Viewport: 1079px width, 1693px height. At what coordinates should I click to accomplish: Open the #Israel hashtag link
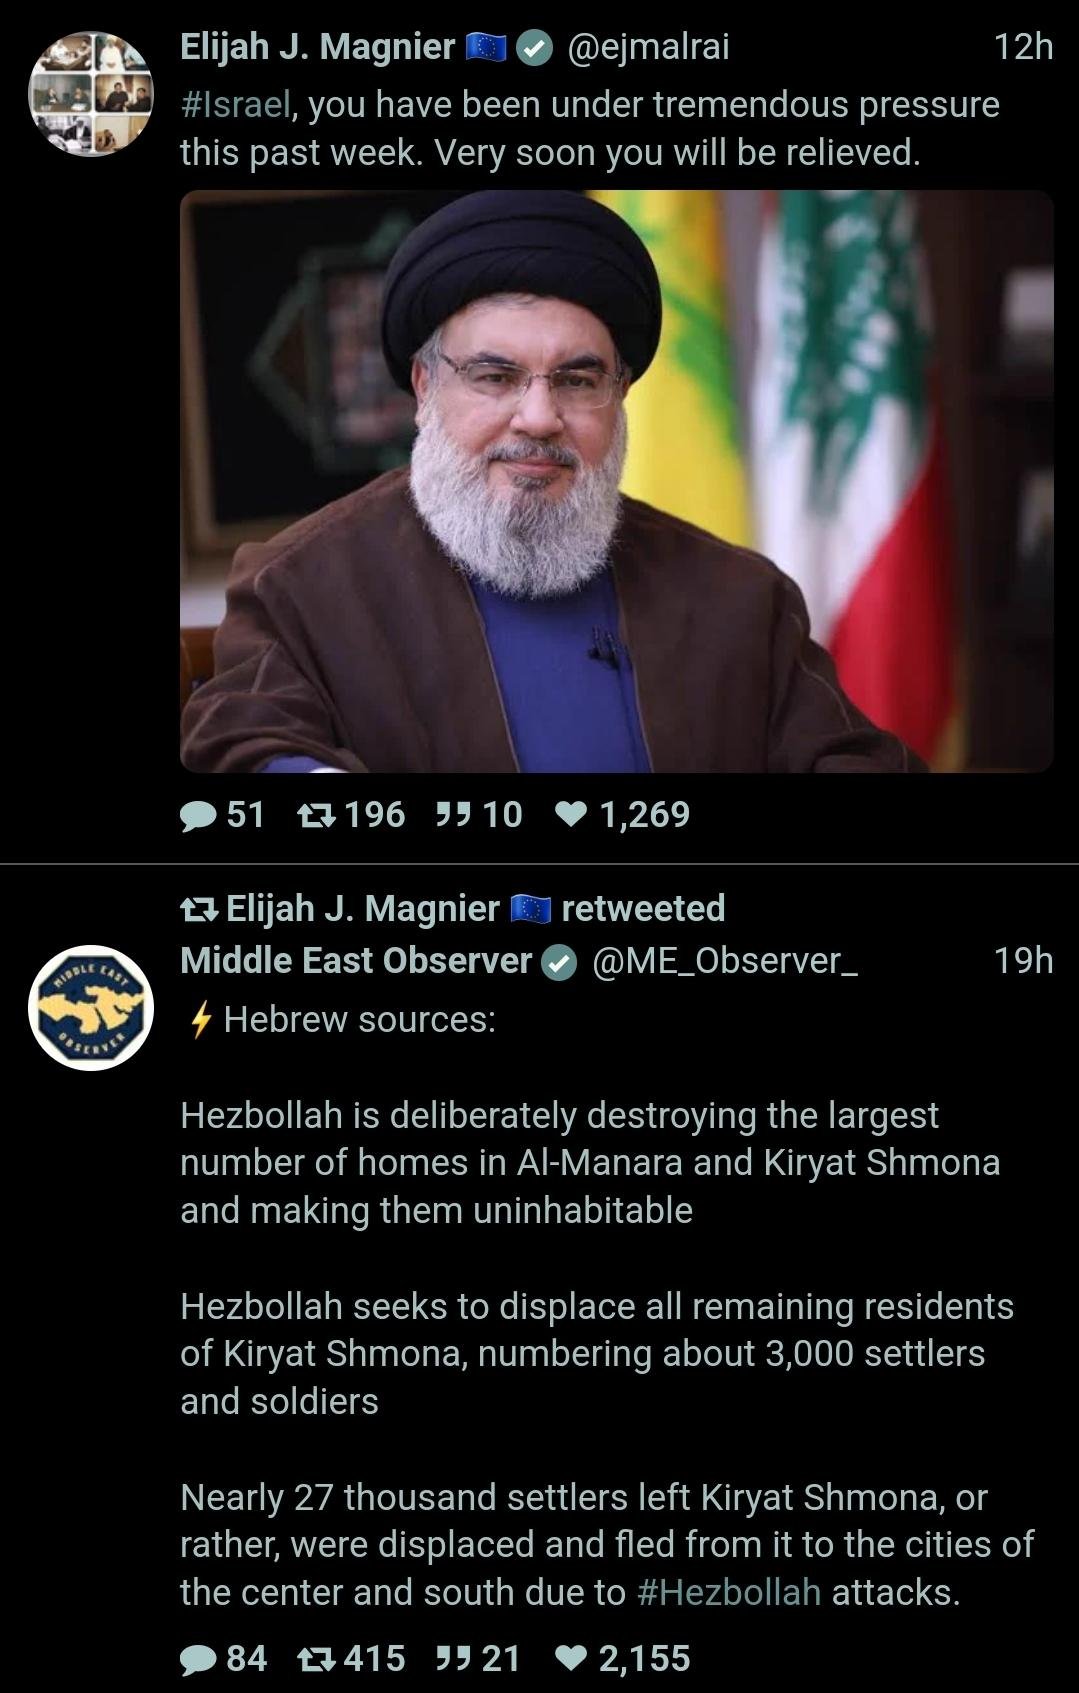236,105
